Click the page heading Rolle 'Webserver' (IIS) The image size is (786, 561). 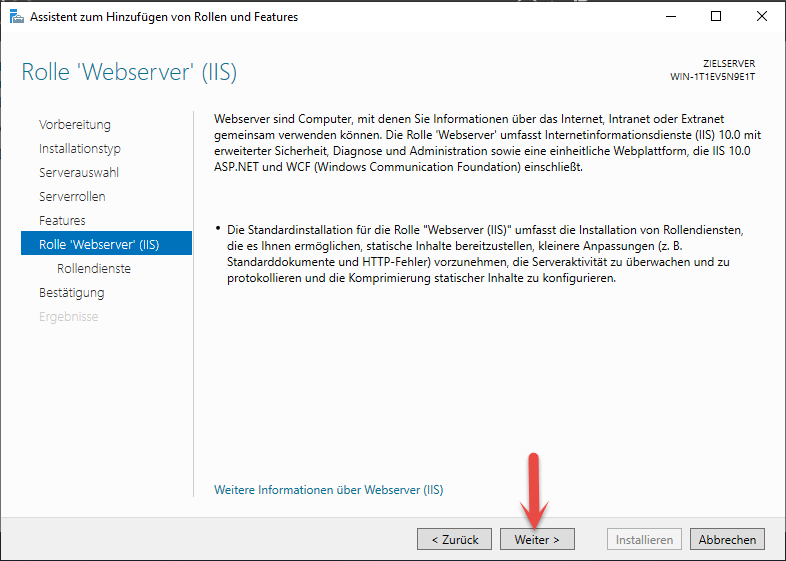129,73
